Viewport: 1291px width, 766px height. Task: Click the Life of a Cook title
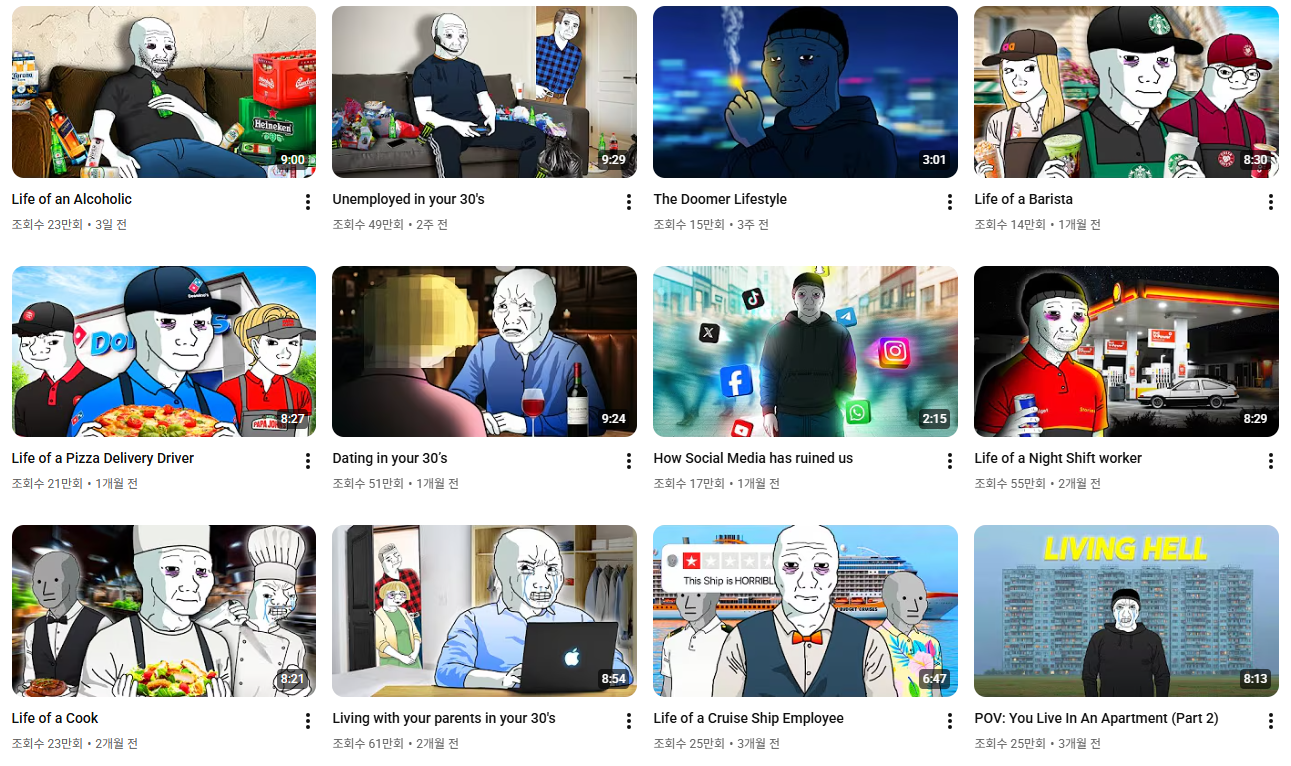(x=55, y=718)
